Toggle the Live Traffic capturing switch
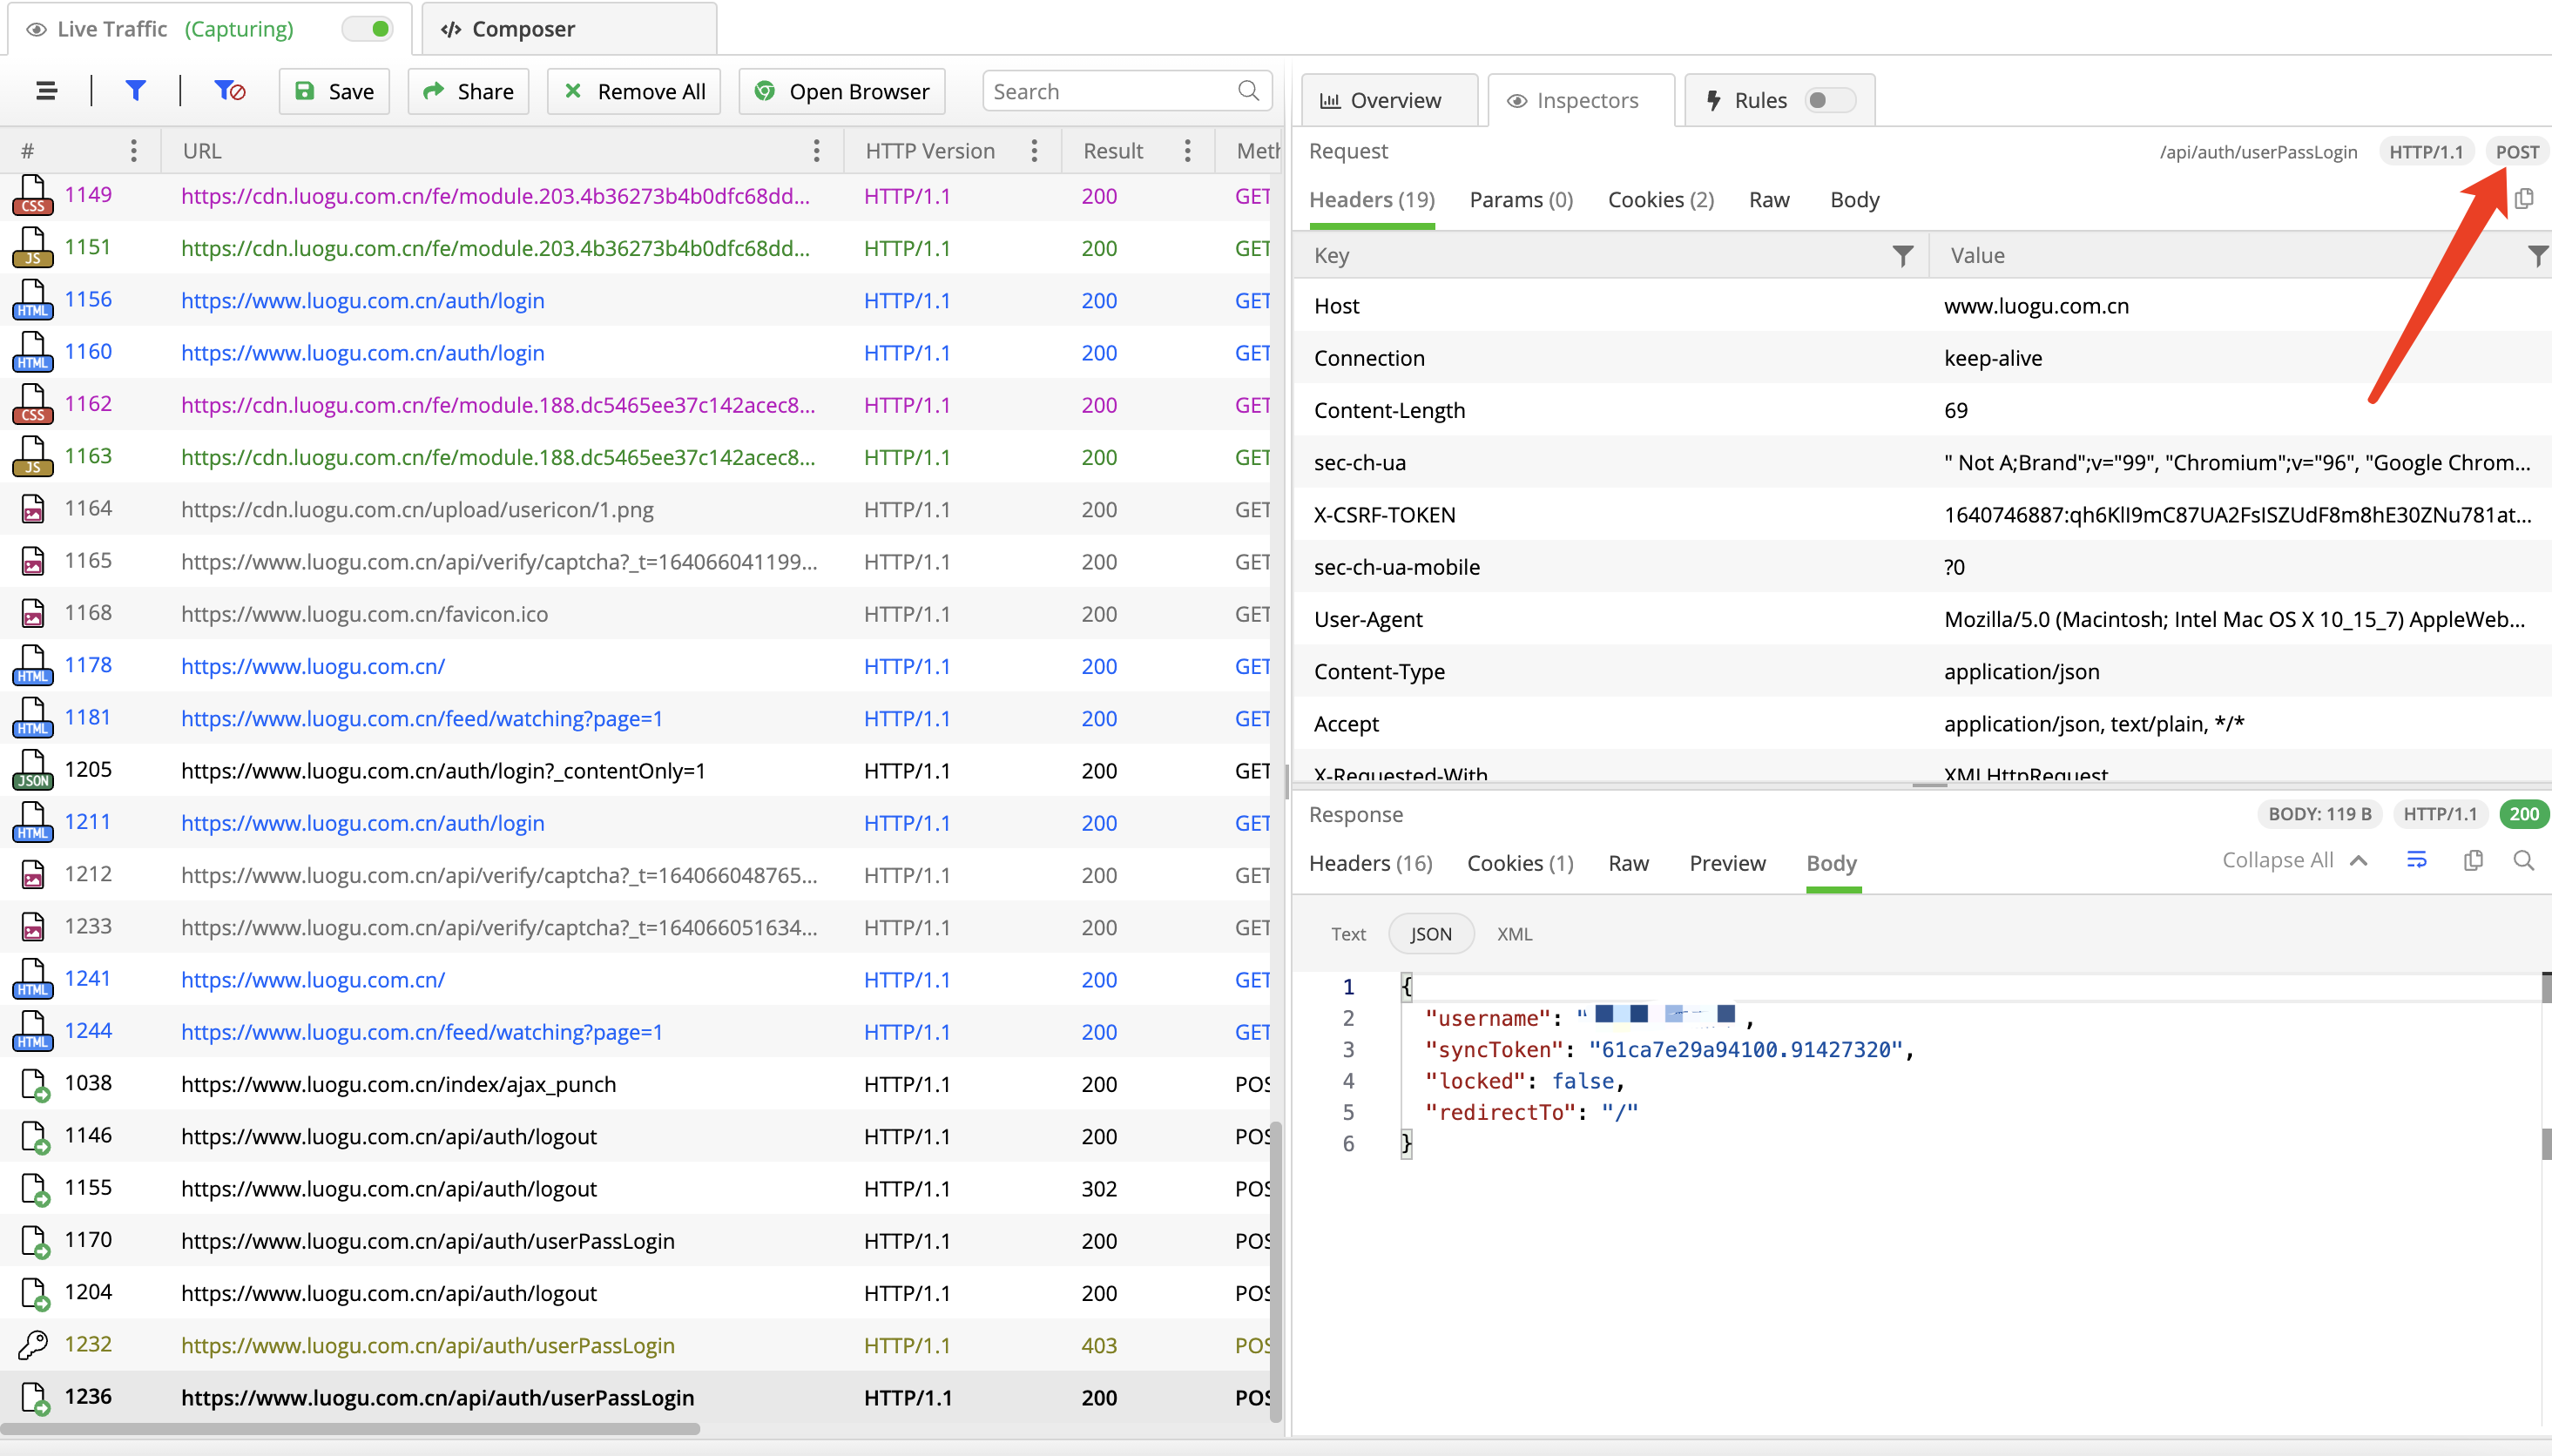 pos(368,29)
